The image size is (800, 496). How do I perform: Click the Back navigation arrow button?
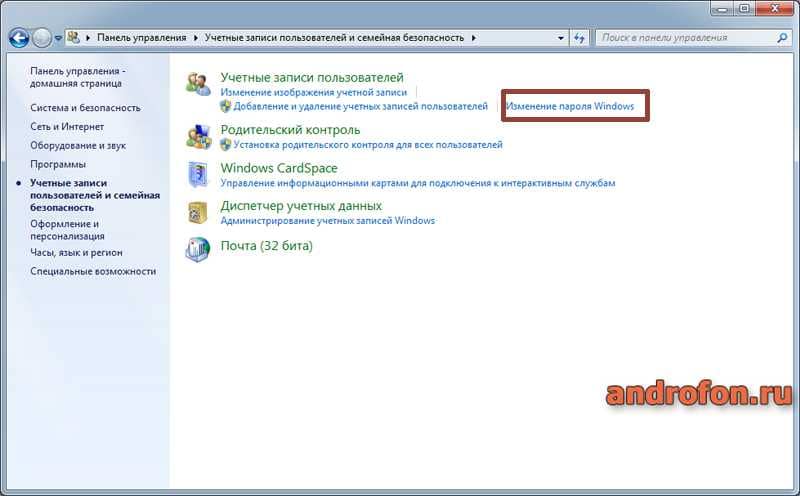[19, 37]
